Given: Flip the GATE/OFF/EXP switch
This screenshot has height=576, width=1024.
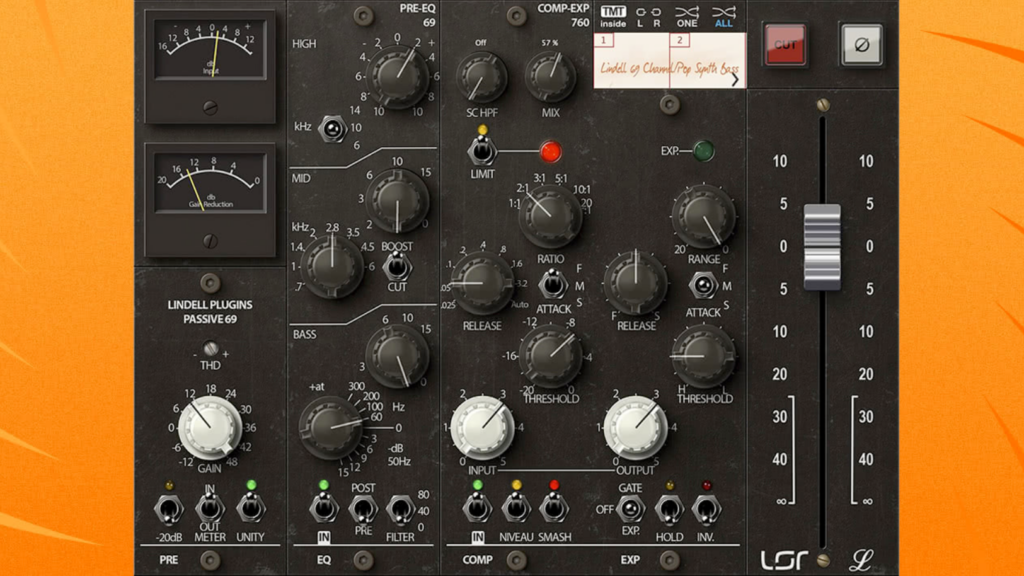Looking at the screenshot, I should [630, 508].
